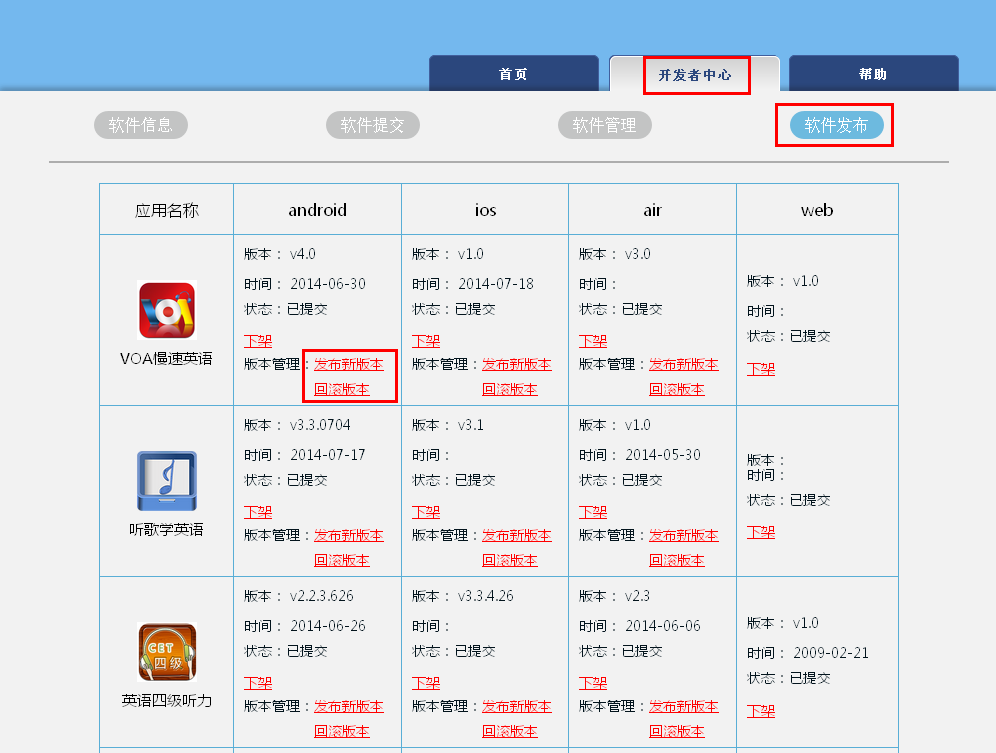Click 回滚版本 for VOA慢速英语 ios

click(x=509, y=390)
